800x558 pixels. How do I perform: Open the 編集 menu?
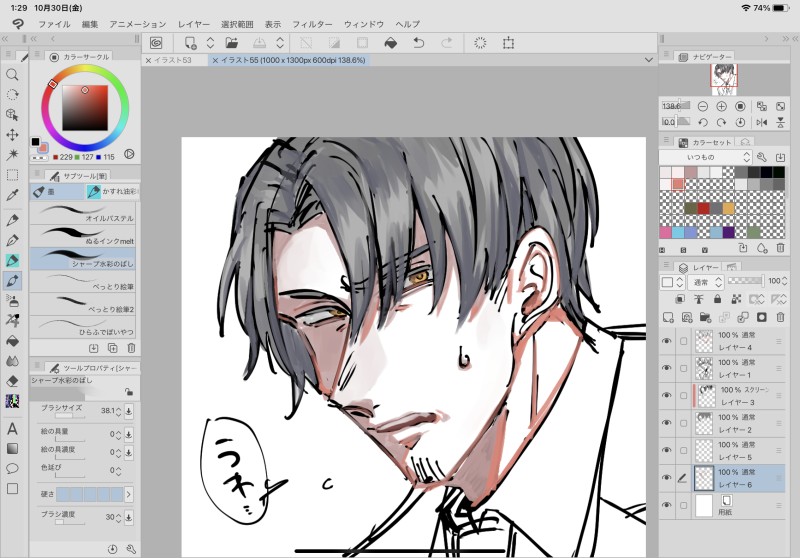pyautogui.click(x=90, y=24)
